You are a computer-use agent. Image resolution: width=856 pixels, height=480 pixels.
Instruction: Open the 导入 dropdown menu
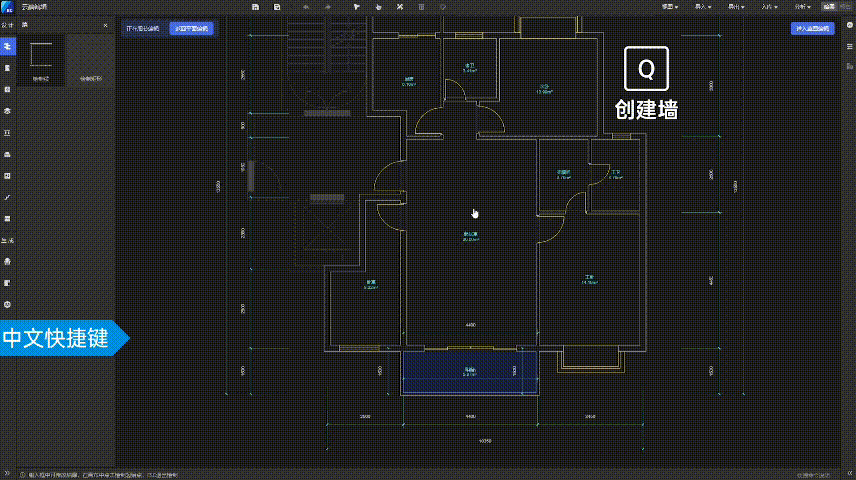point(702,7)
